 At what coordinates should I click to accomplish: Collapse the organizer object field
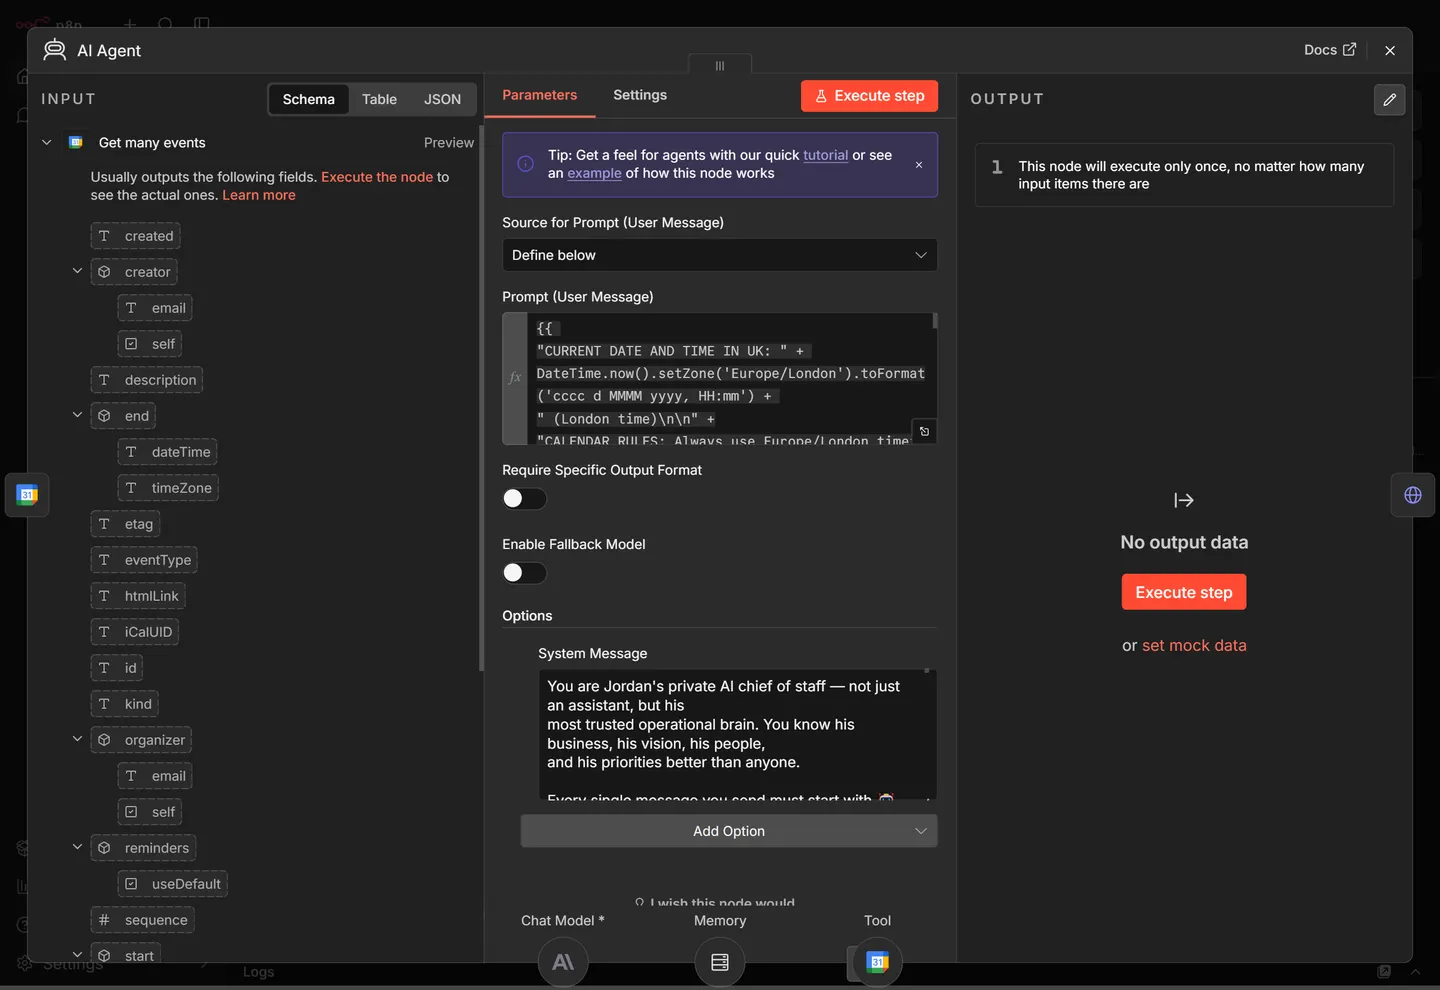77,739
